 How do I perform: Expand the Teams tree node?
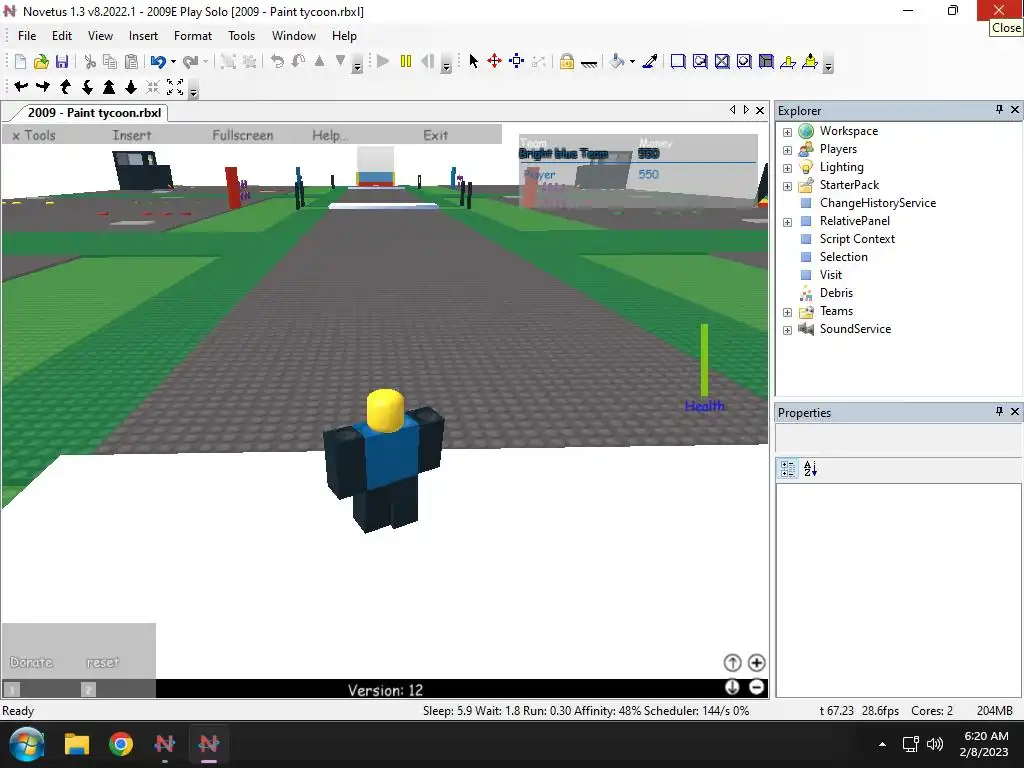pos(788,312)
